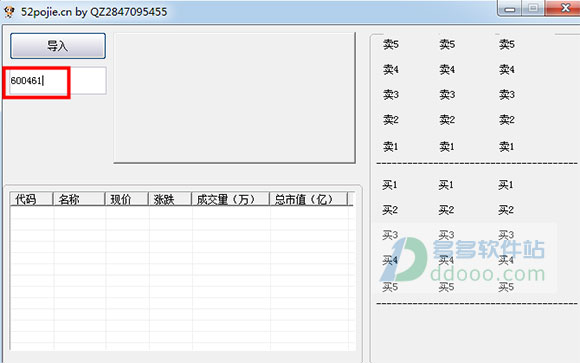The width and height of the screenshot is (580, 363).
Task: Sort by the 涨跌 column header
Action: coord(170,199)
